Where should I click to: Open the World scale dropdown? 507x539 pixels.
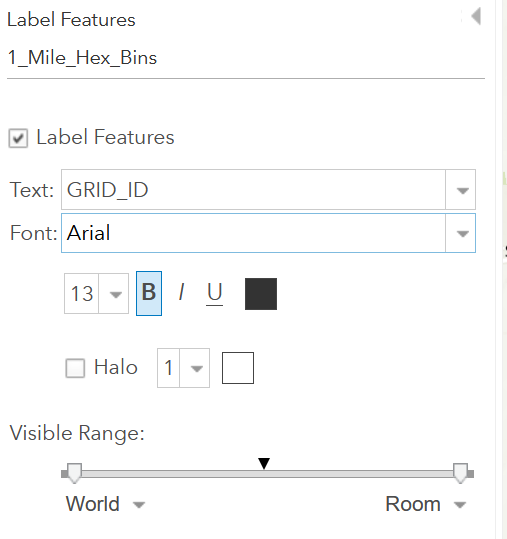coord(139,505)
